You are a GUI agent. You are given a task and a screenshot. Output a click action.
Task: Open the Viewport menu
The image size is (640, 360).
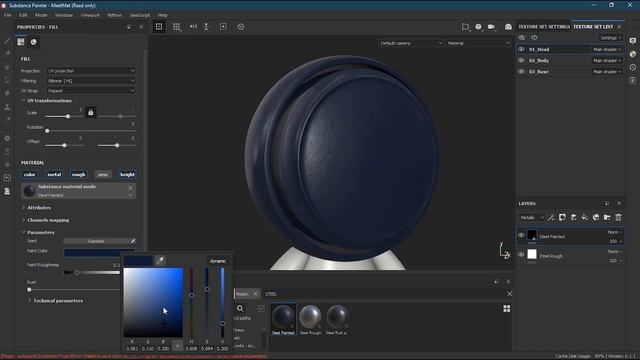point(90,15)
